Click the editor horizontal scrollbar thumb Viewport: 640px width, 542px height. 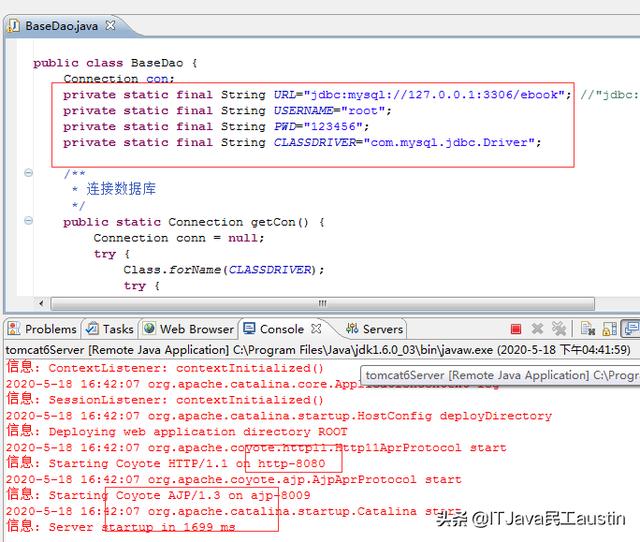pos(322,304)
